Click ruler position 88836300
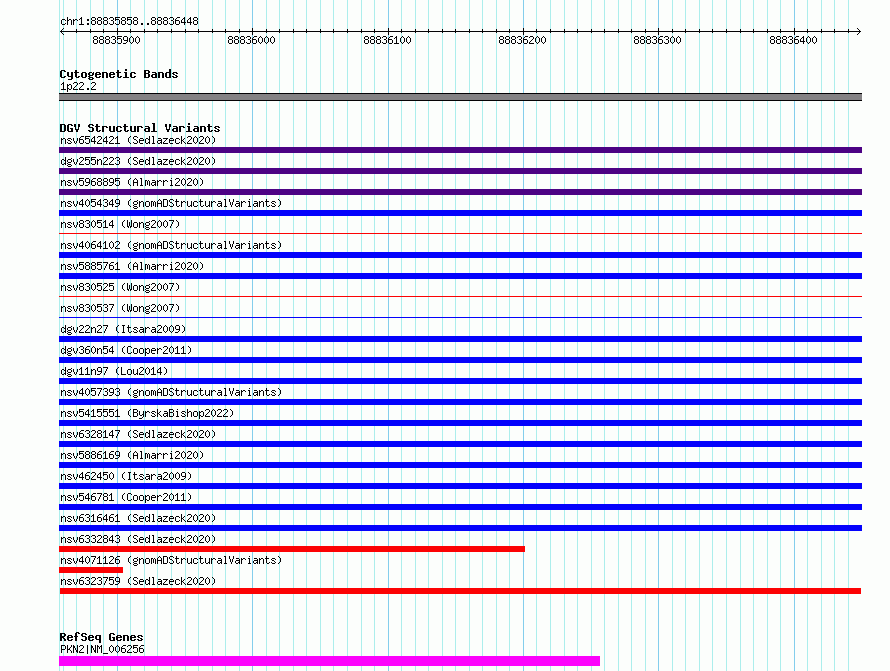Image resolution: width=890 pixels, height=671 pixels. [x=657, y=40]
